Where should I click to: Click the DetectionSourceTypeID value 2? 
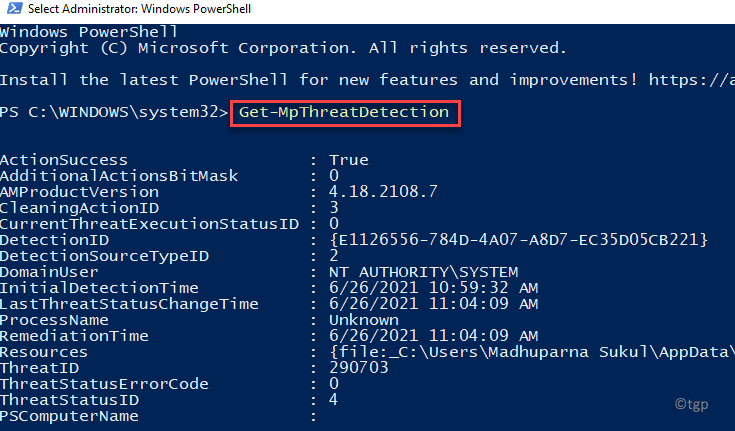pyautogui.click(x=334, y=256)
